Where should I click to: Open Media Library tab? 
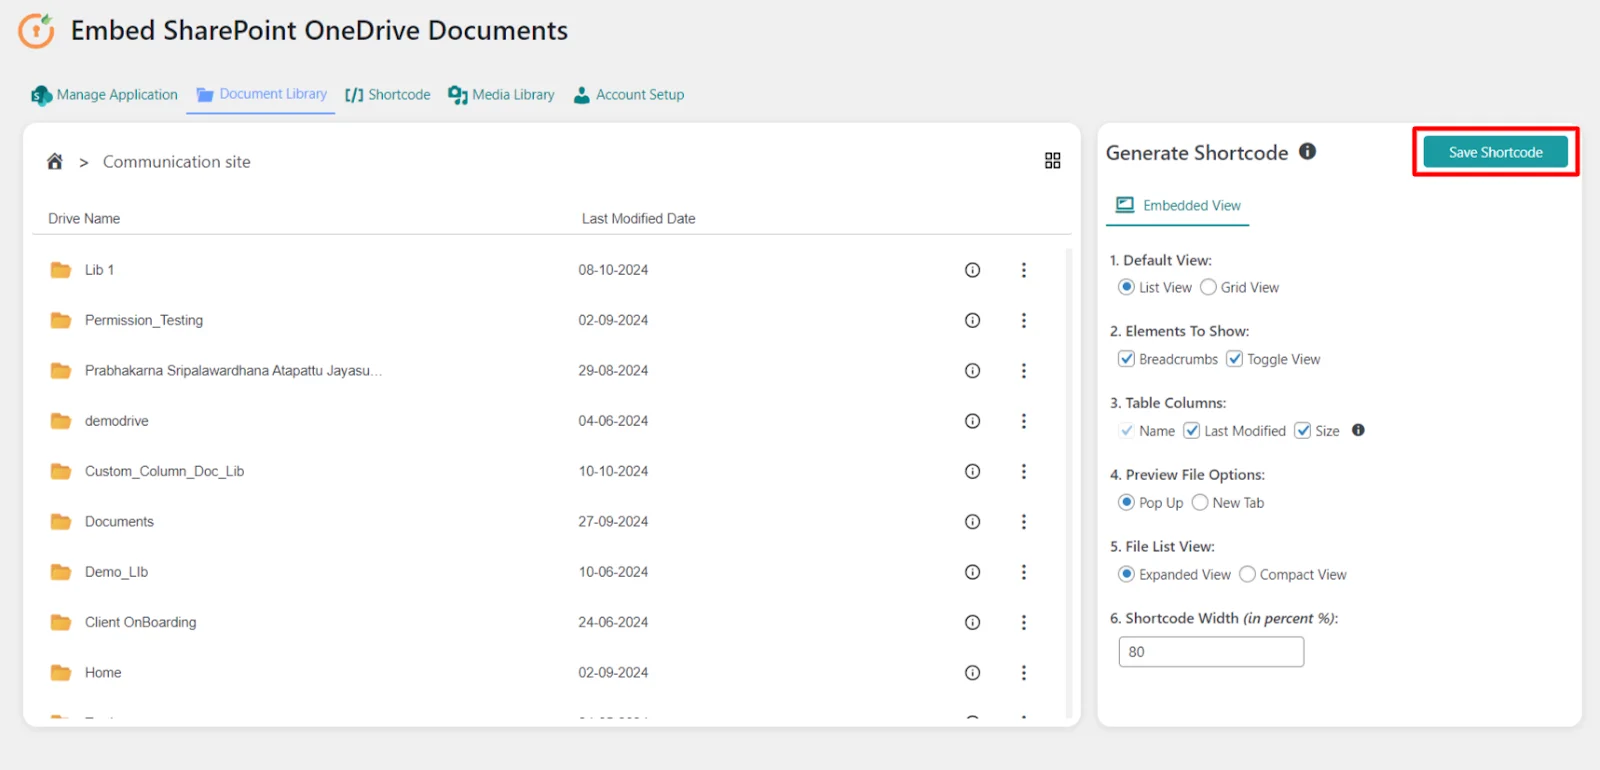[501, 95]
